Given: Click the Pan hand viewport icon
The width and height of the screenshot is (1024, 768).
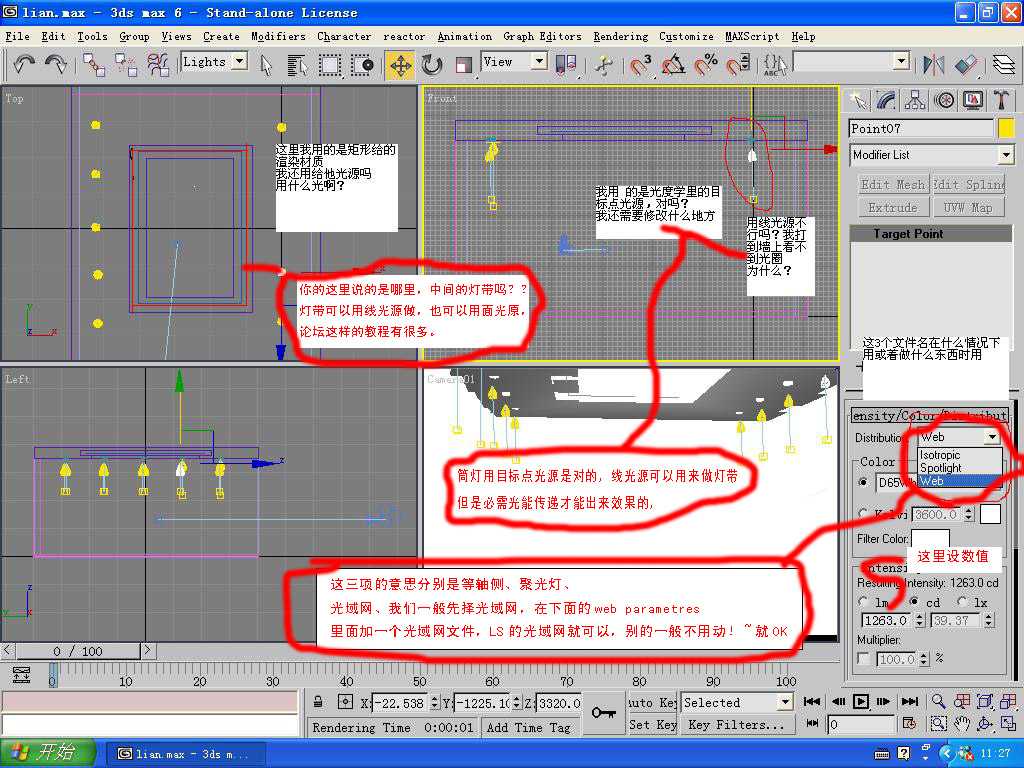Looking at the screenshot, I should [961, 724].
